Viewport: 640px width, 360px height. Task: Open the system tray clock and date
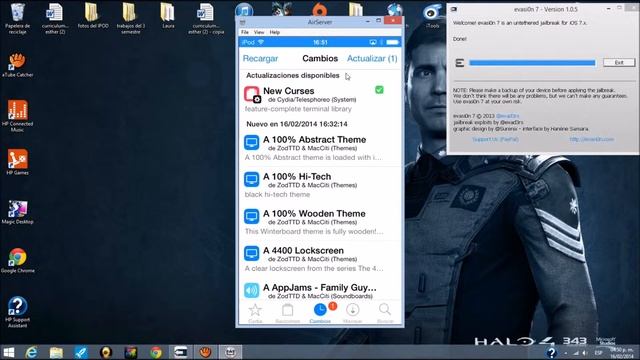point(622,353)
